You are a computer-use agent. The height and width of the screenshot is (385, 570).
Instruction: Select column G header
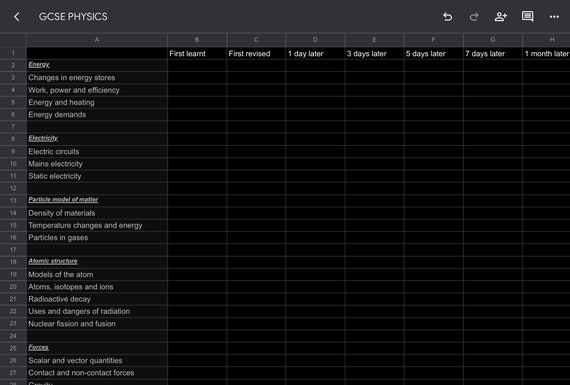click(x=493, y=40)
